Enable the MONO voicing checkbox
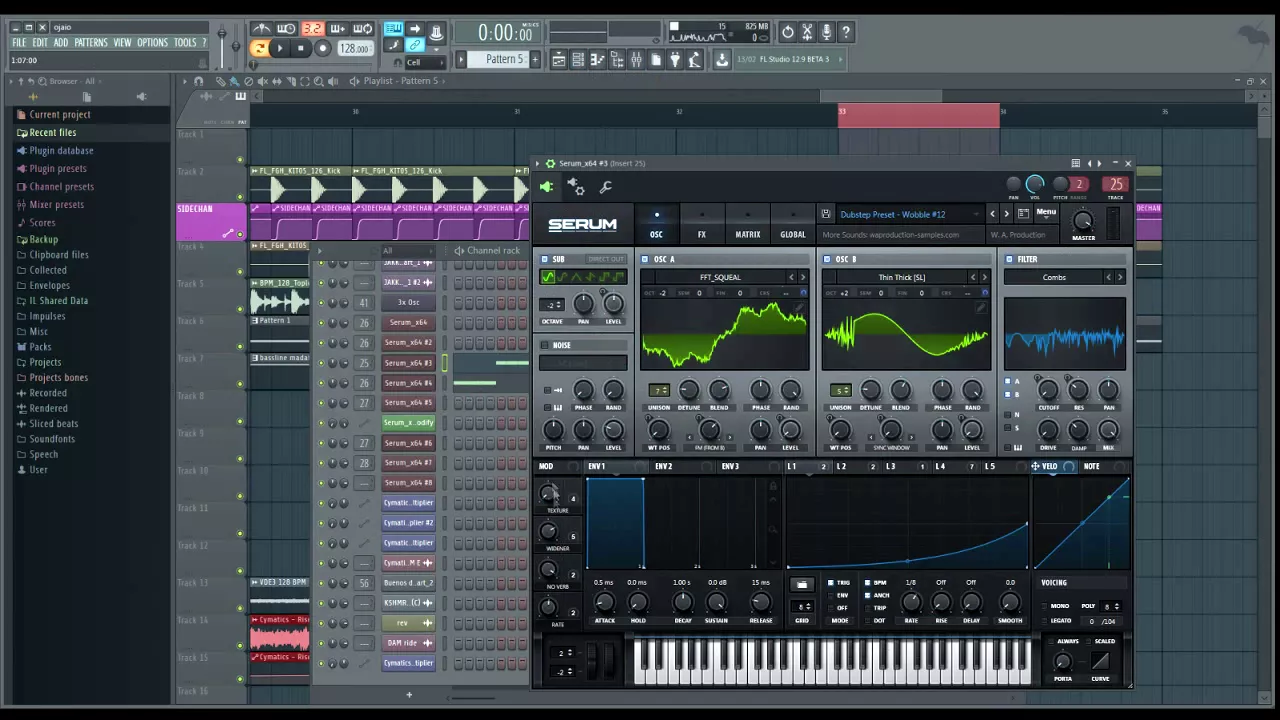Image resolution: width=1280 pixels, height=720 pixels. [1046, 606]
